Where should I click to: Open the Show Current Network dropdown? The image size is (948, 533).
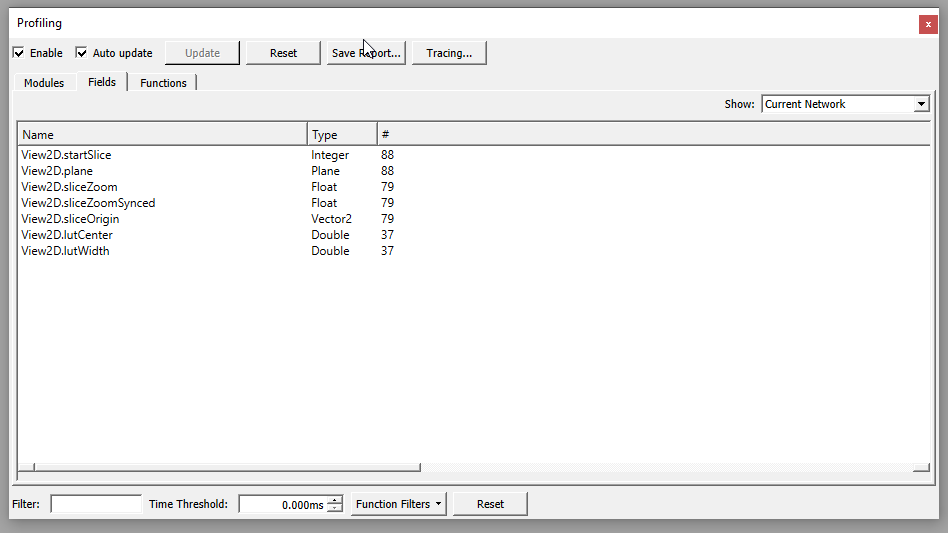[x=845, y=104]
